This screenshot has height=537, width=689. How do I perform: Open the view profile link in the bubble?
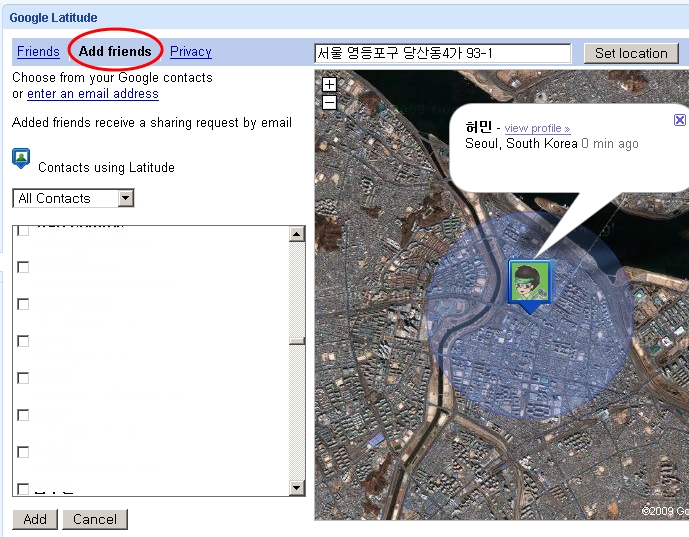click(537, 128)
